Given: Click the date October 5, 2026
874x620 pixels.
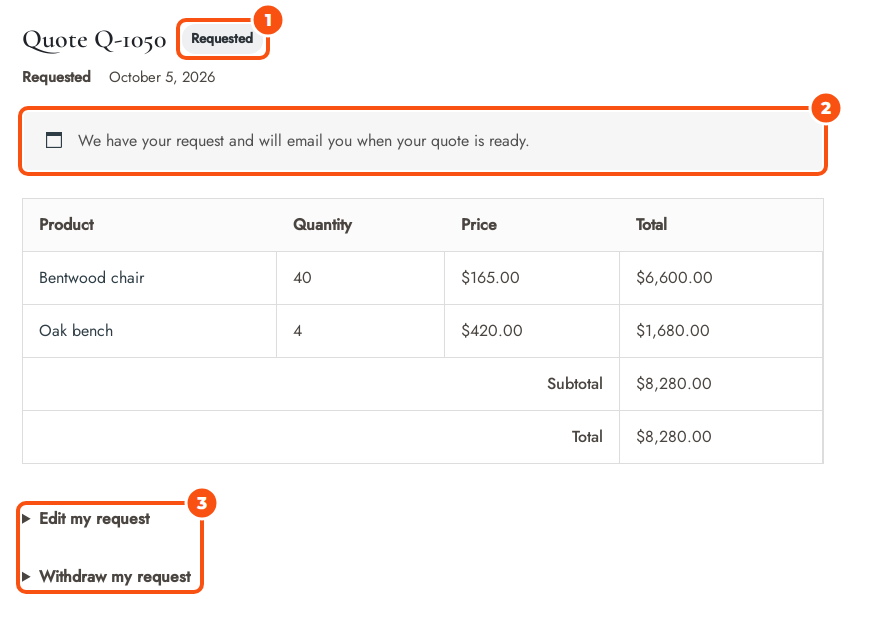Looking at the screenshot, I should (x=162, y=77).
